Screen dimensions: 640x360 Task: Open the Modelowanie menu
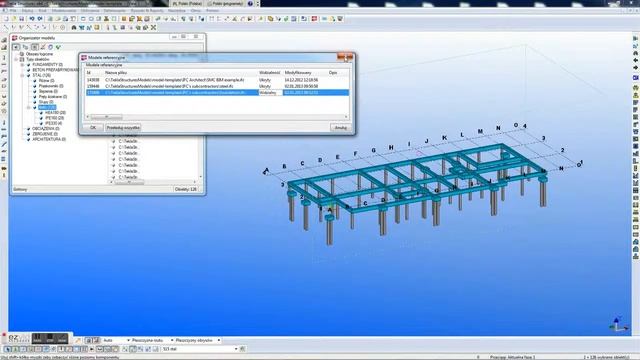(64, 11)
